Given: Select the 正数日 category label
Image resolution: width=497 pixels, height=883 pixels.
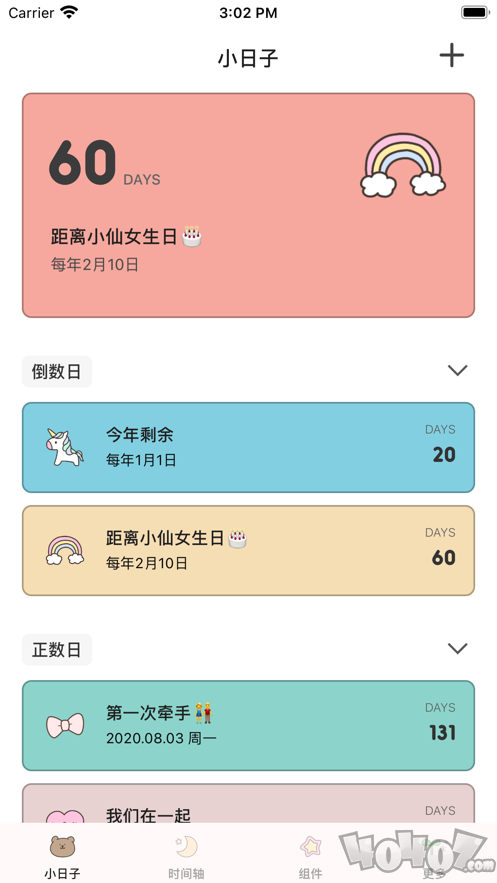Looking at the screenshot, I should (x=57, y=650).
